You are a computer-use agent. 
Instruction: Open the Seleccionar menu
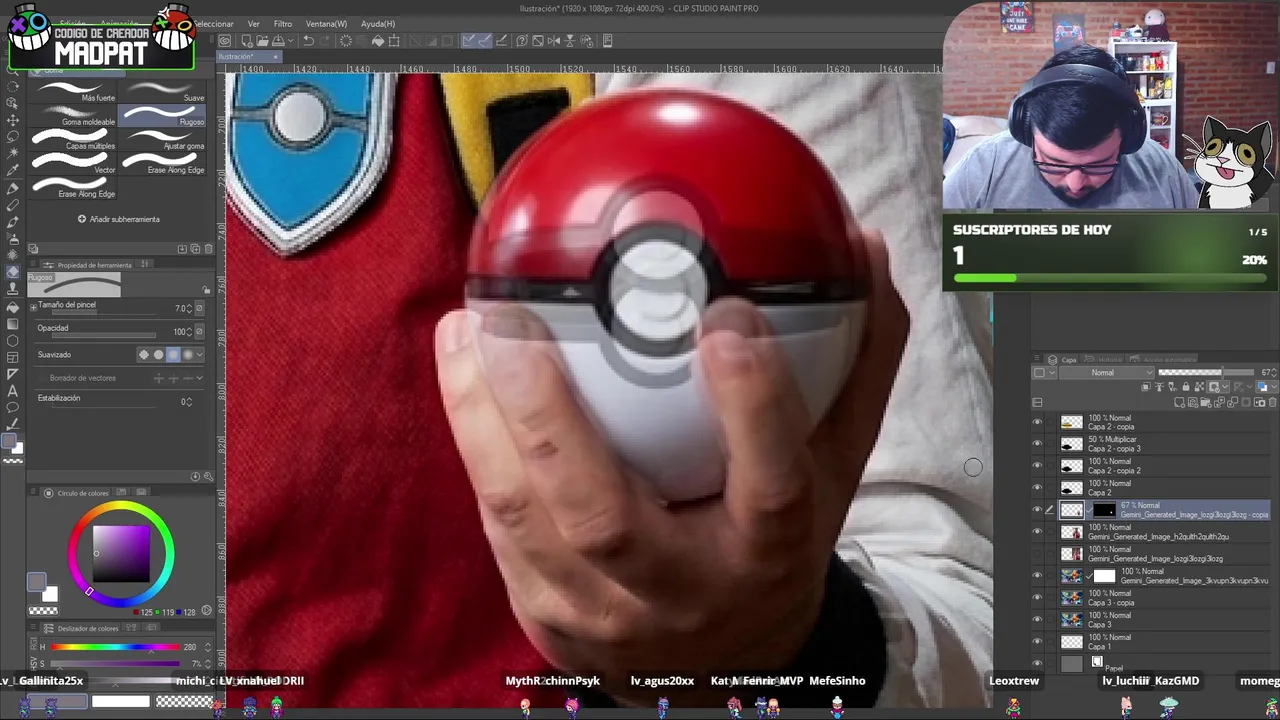[212, 24]
